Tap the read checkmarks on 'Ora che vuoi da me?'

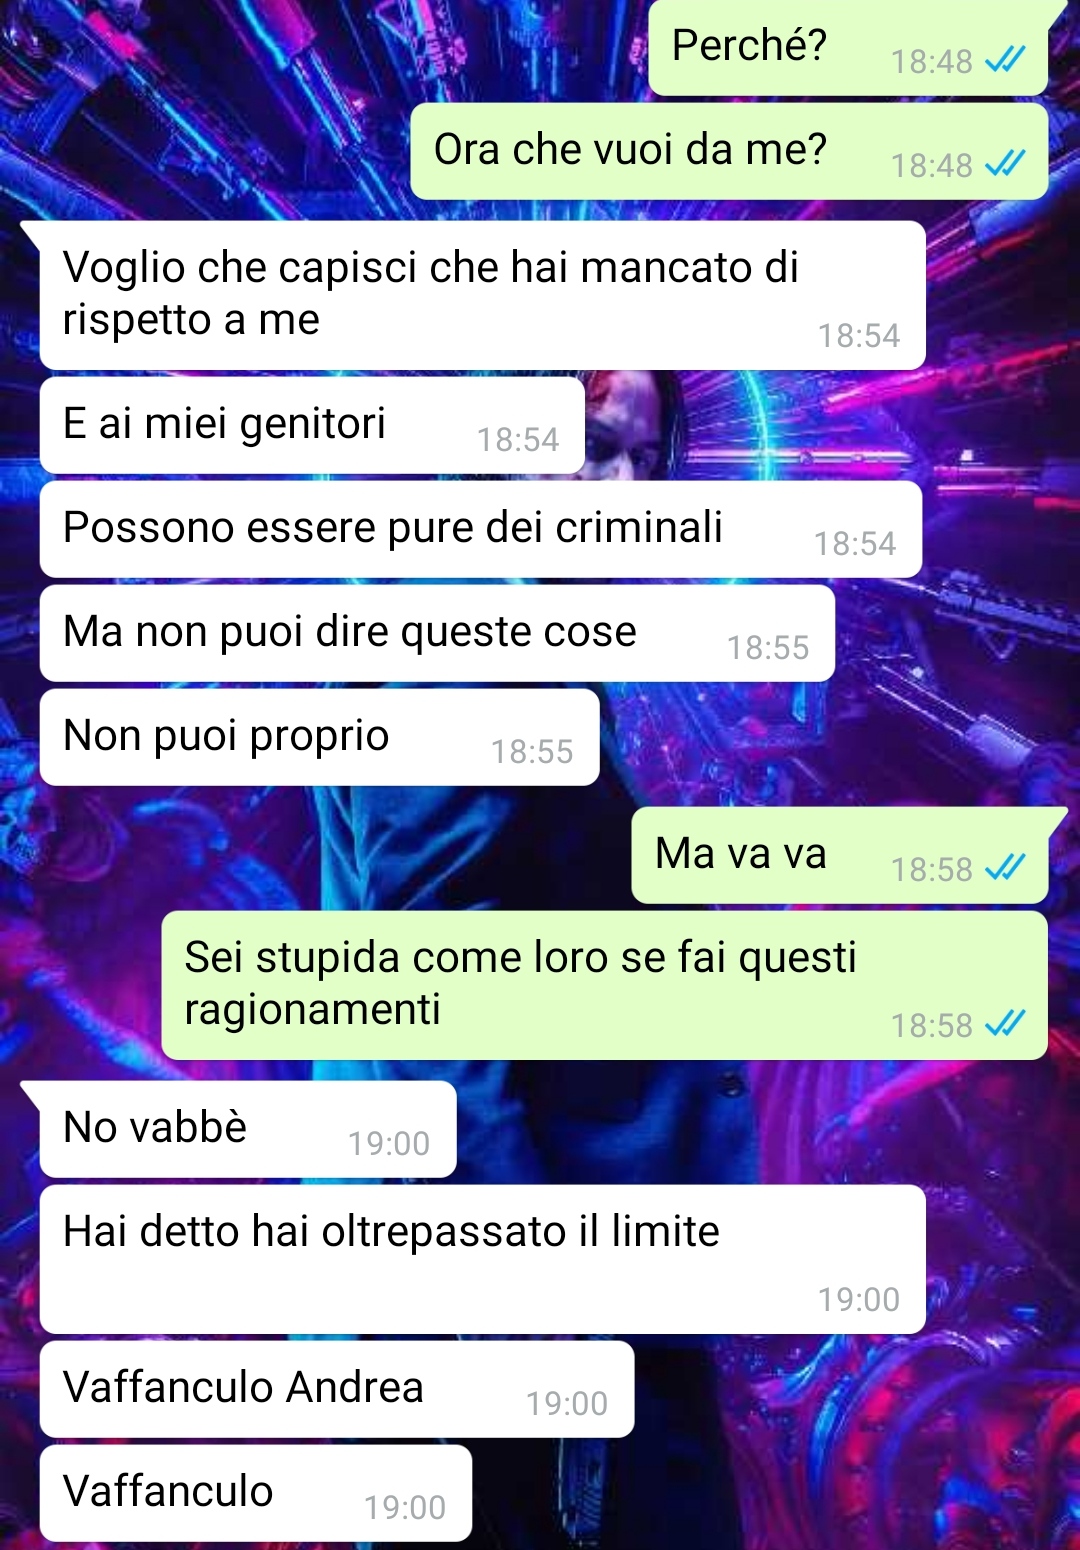[x=1005, y=165]
